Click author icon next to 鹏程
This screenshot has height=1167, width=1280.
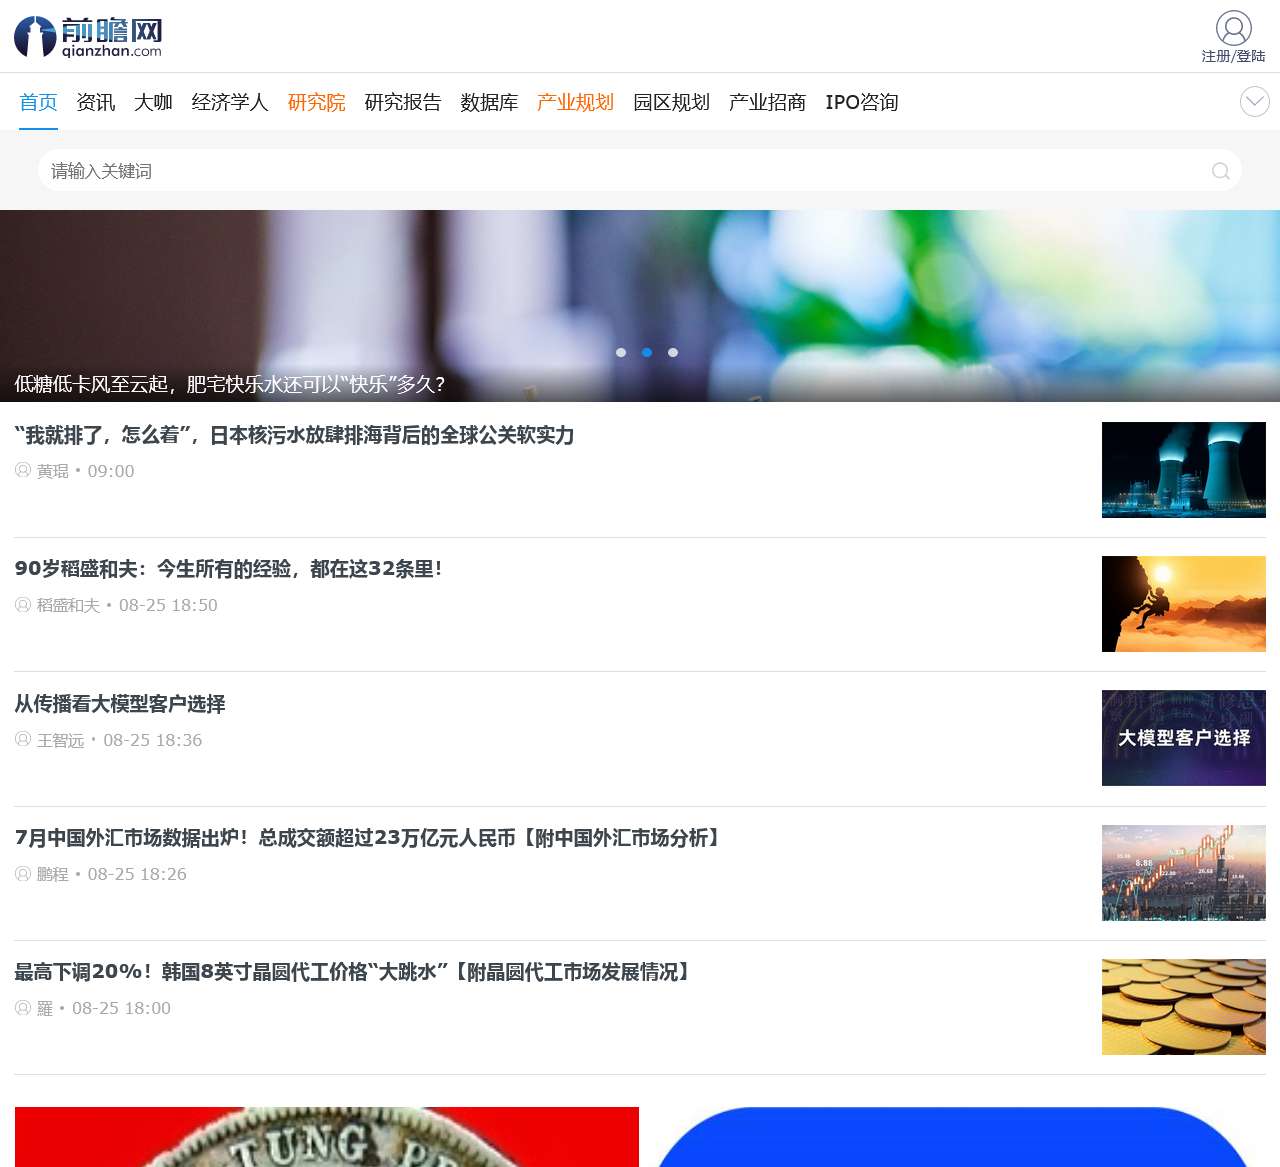tap(23, 873)
